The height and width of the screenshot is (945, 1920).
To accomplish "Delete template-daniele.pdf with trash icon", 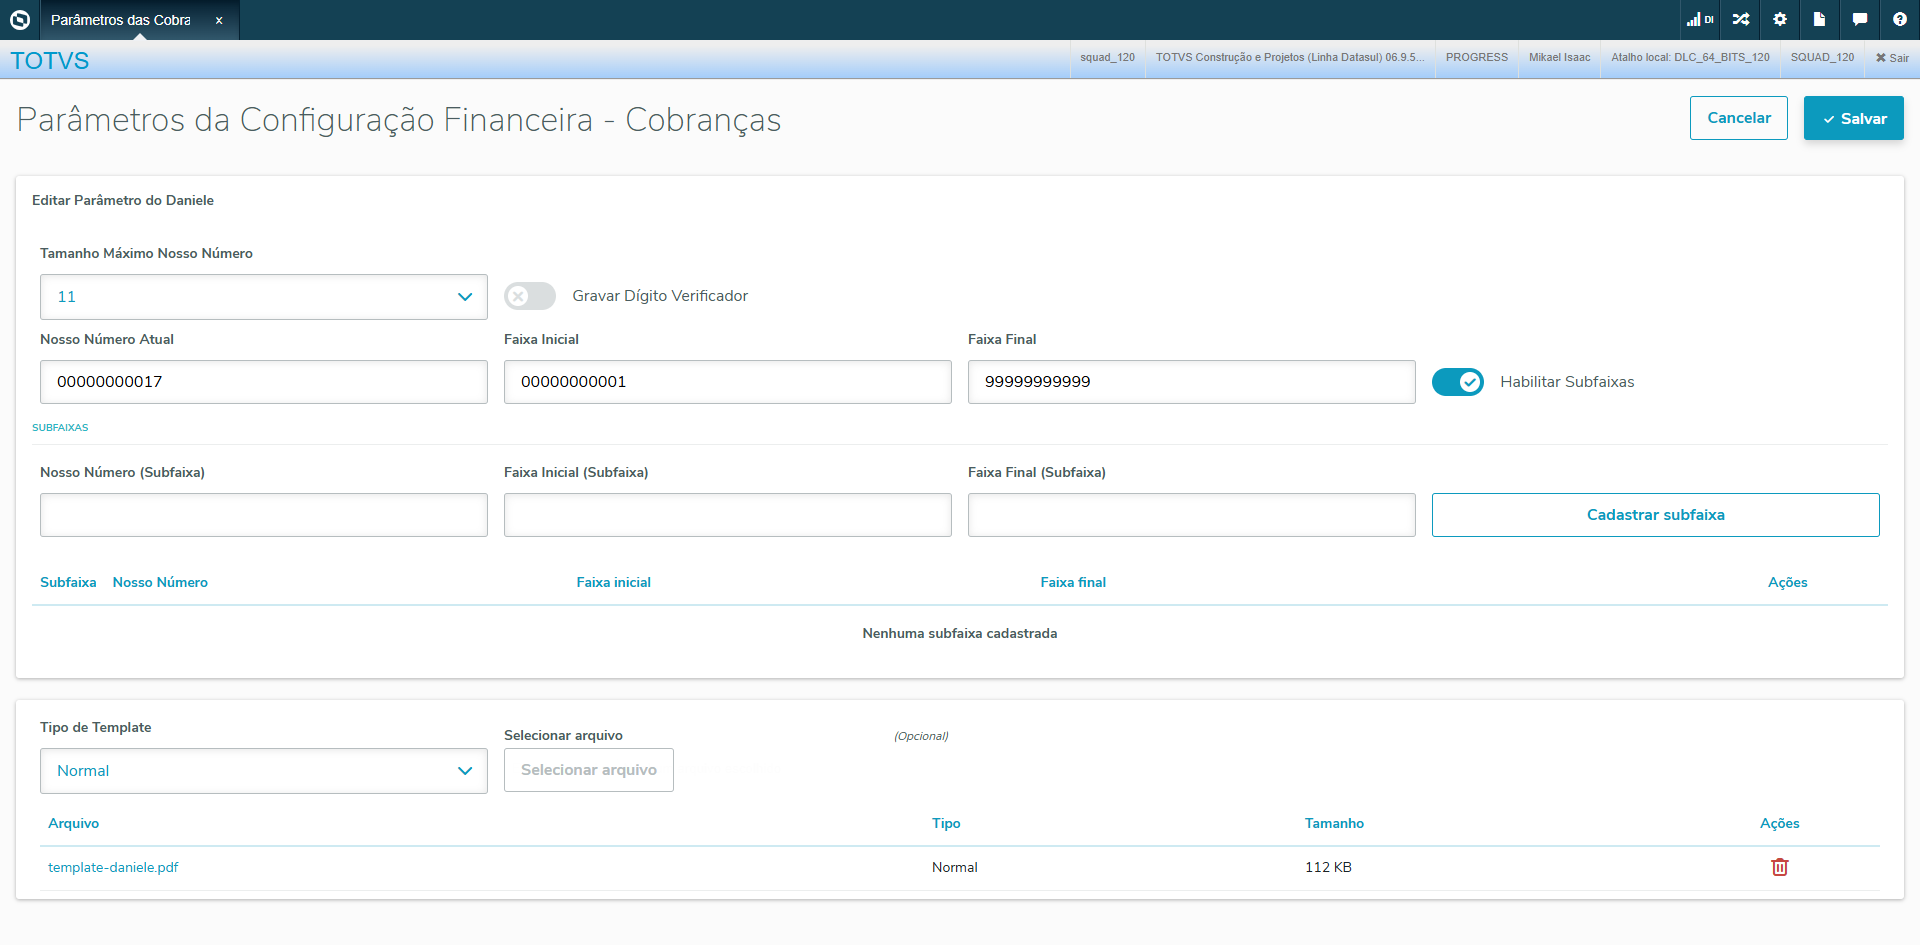I will (x=1780, y=867).
